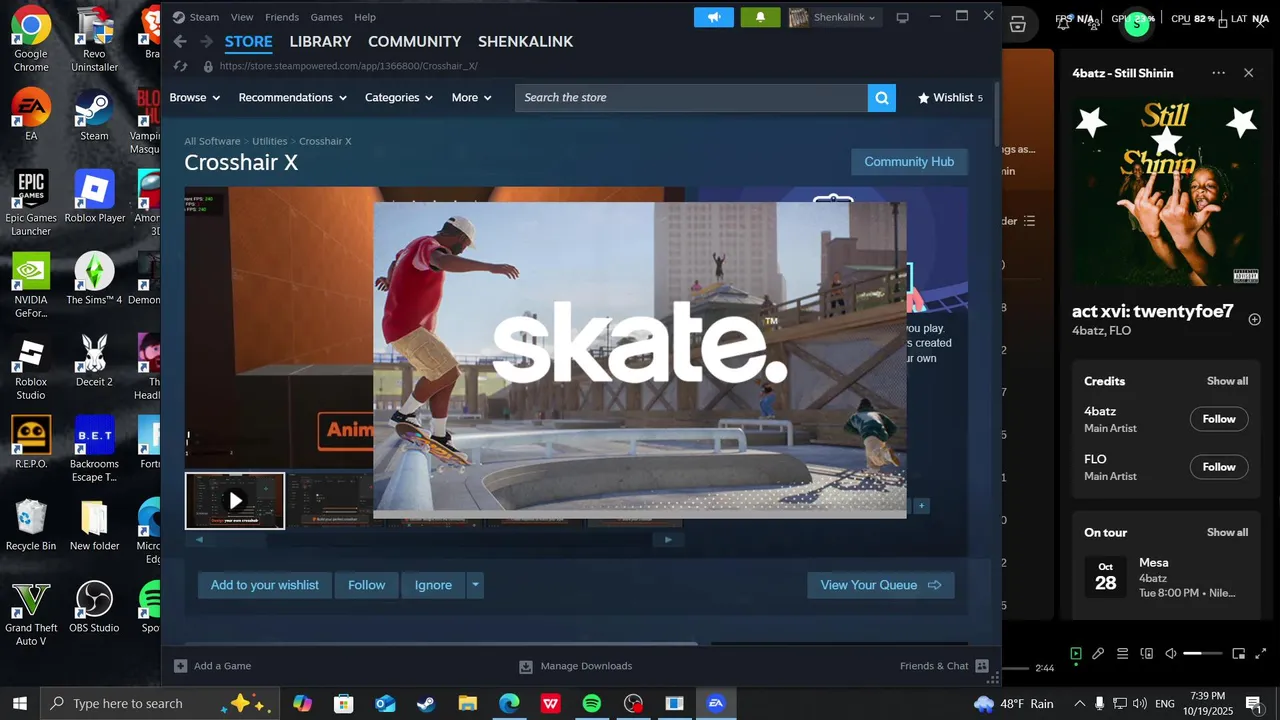Screen dimensions: 1280x720
Task: Open Spotify connect to a device
Action: (1147, 654)
